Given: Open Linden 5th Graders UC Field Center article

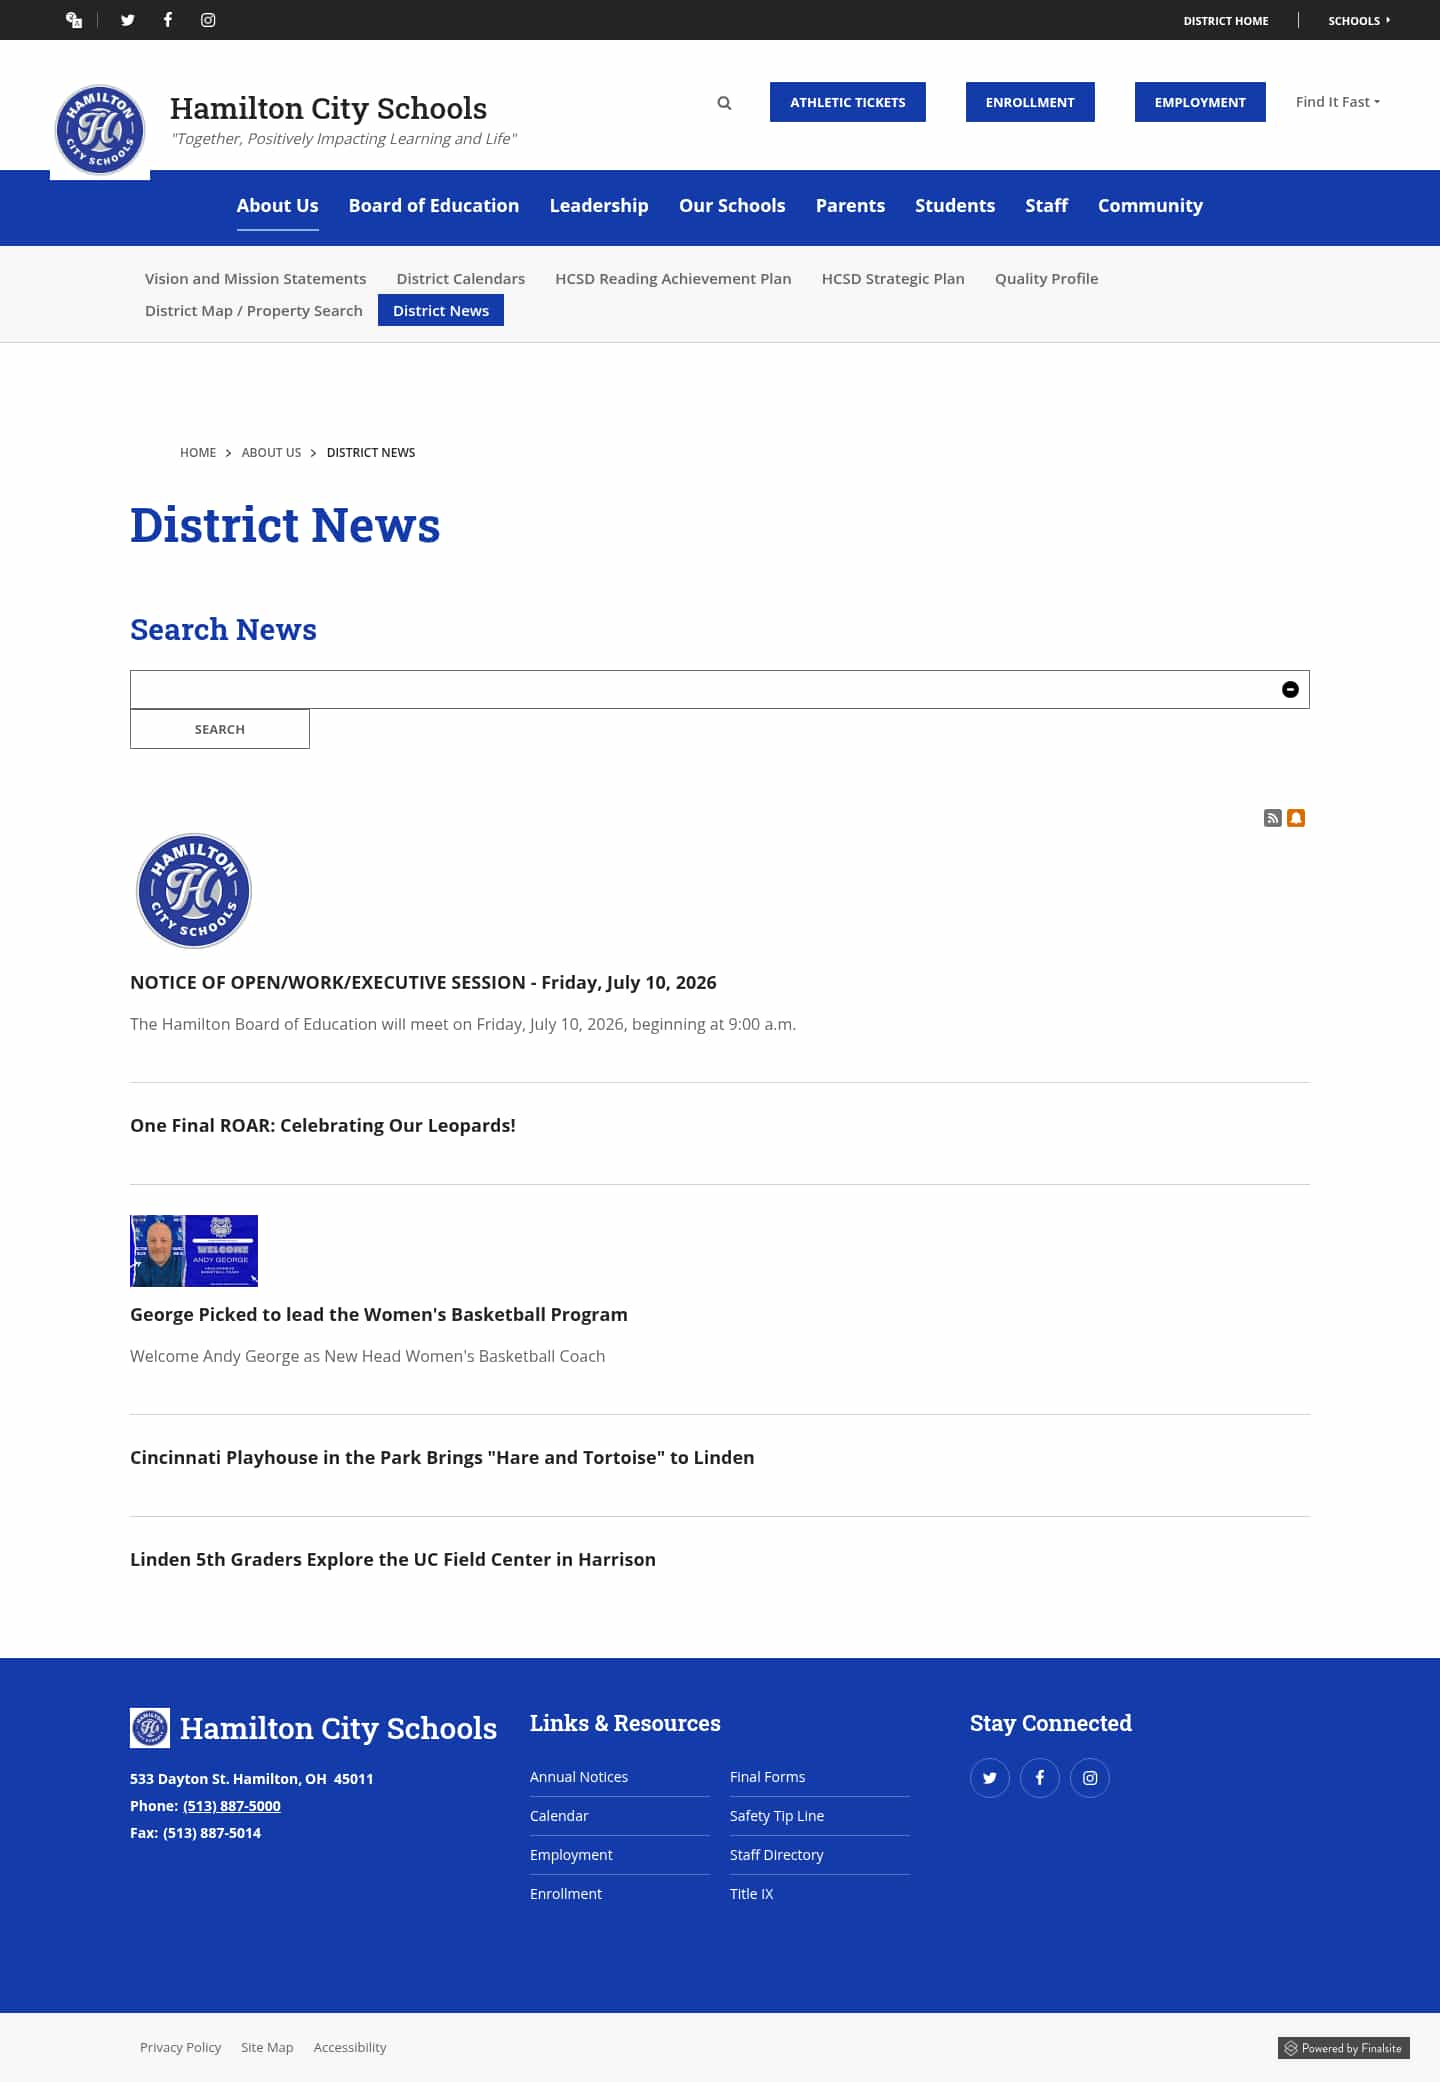Looking at the screenshot, I should click(393, 1560).
